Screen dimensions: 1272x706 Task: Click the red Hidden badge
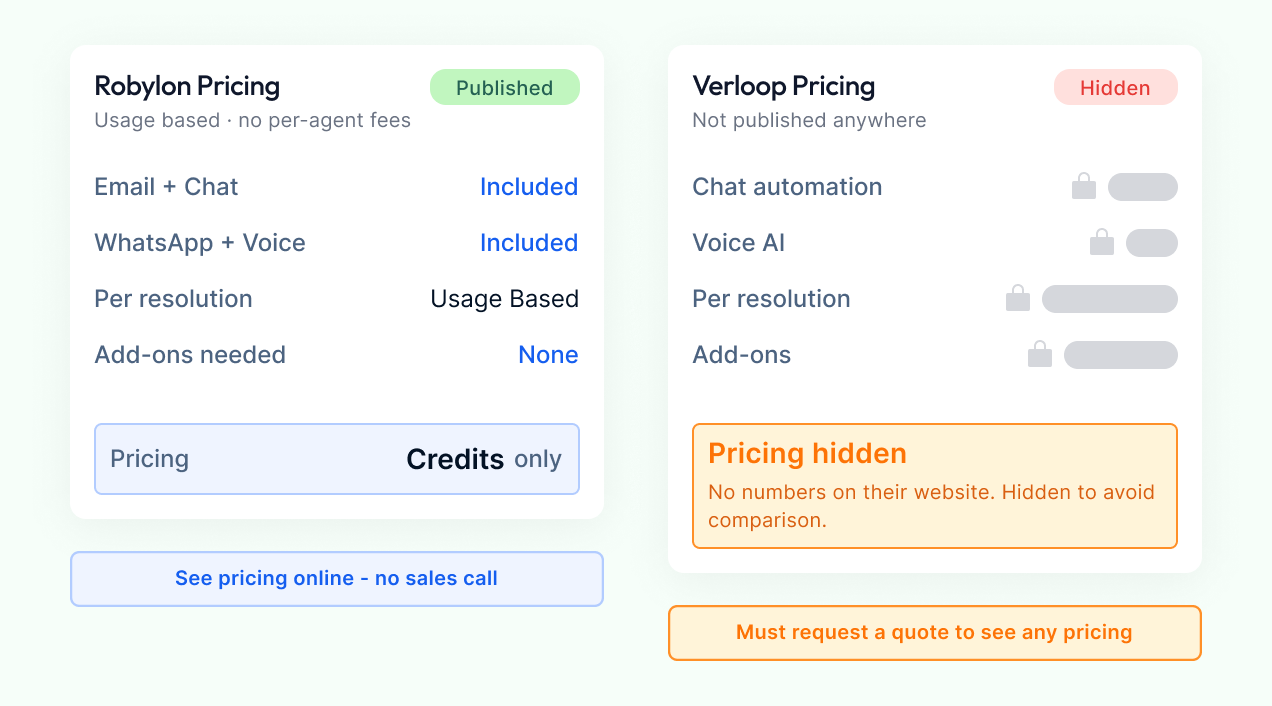pyautogui.click(x=1115, y=88)
